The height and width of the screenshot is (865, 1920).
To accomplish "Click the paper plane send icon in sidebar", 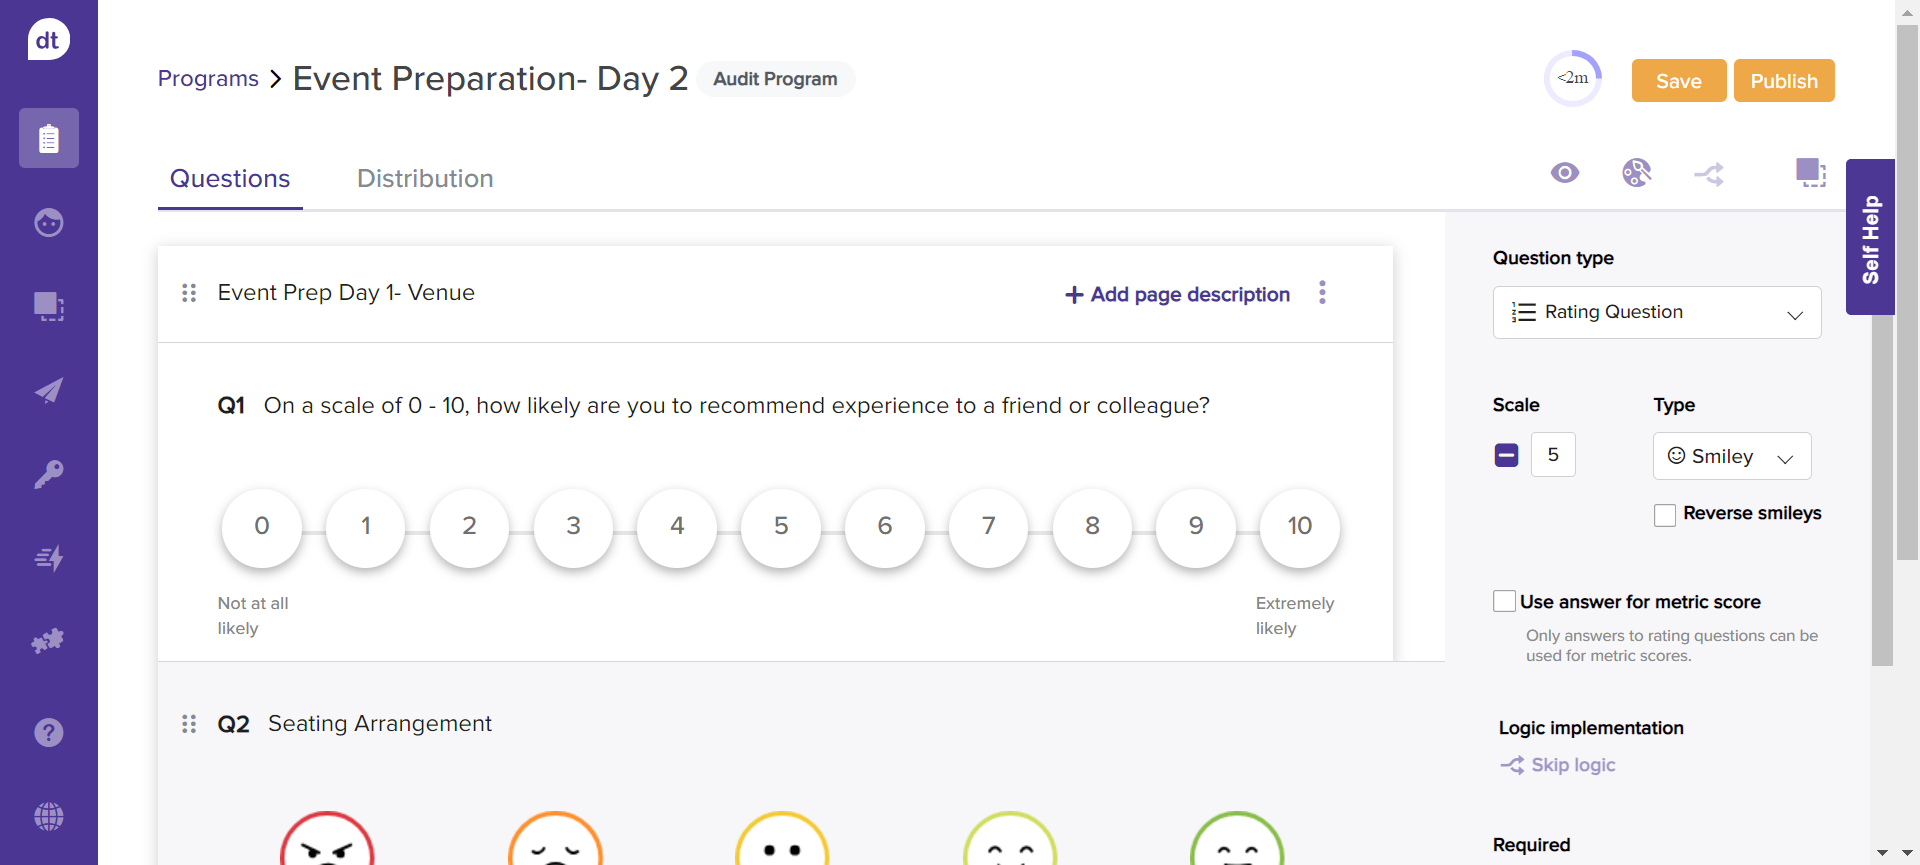I will [x=48, y=390].
